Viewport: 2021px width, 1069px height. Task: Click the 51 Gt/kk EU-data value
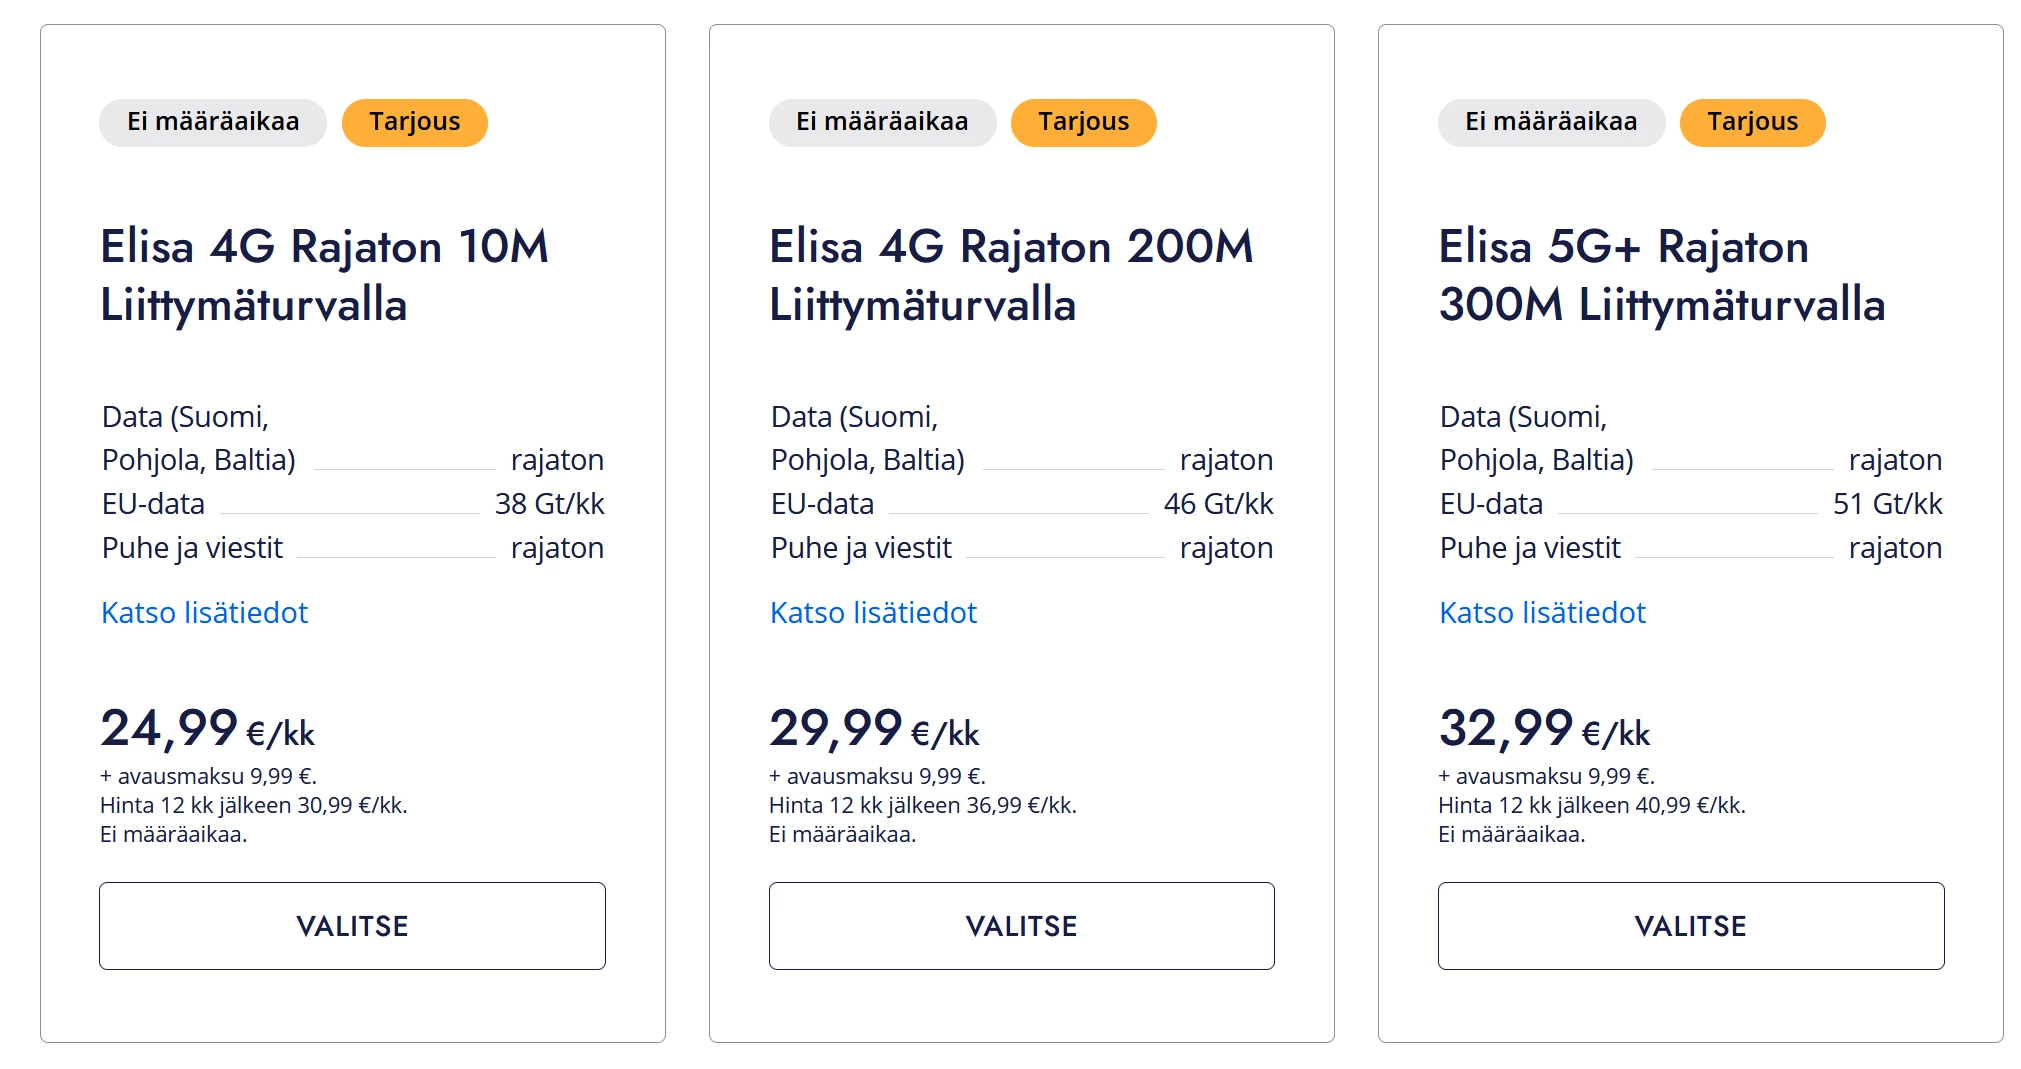pyautogui.click(x=1887, y=504)
